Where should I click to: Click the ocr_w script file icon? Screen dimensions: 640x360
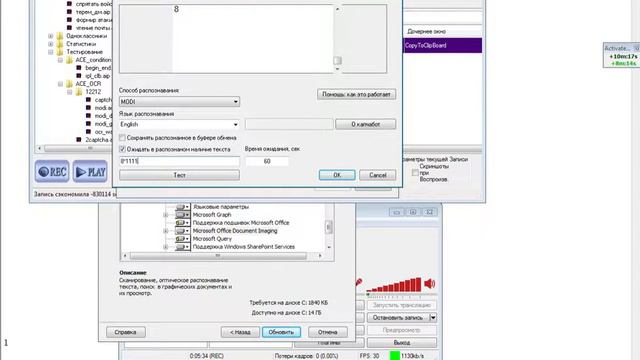tap(89, 132)
